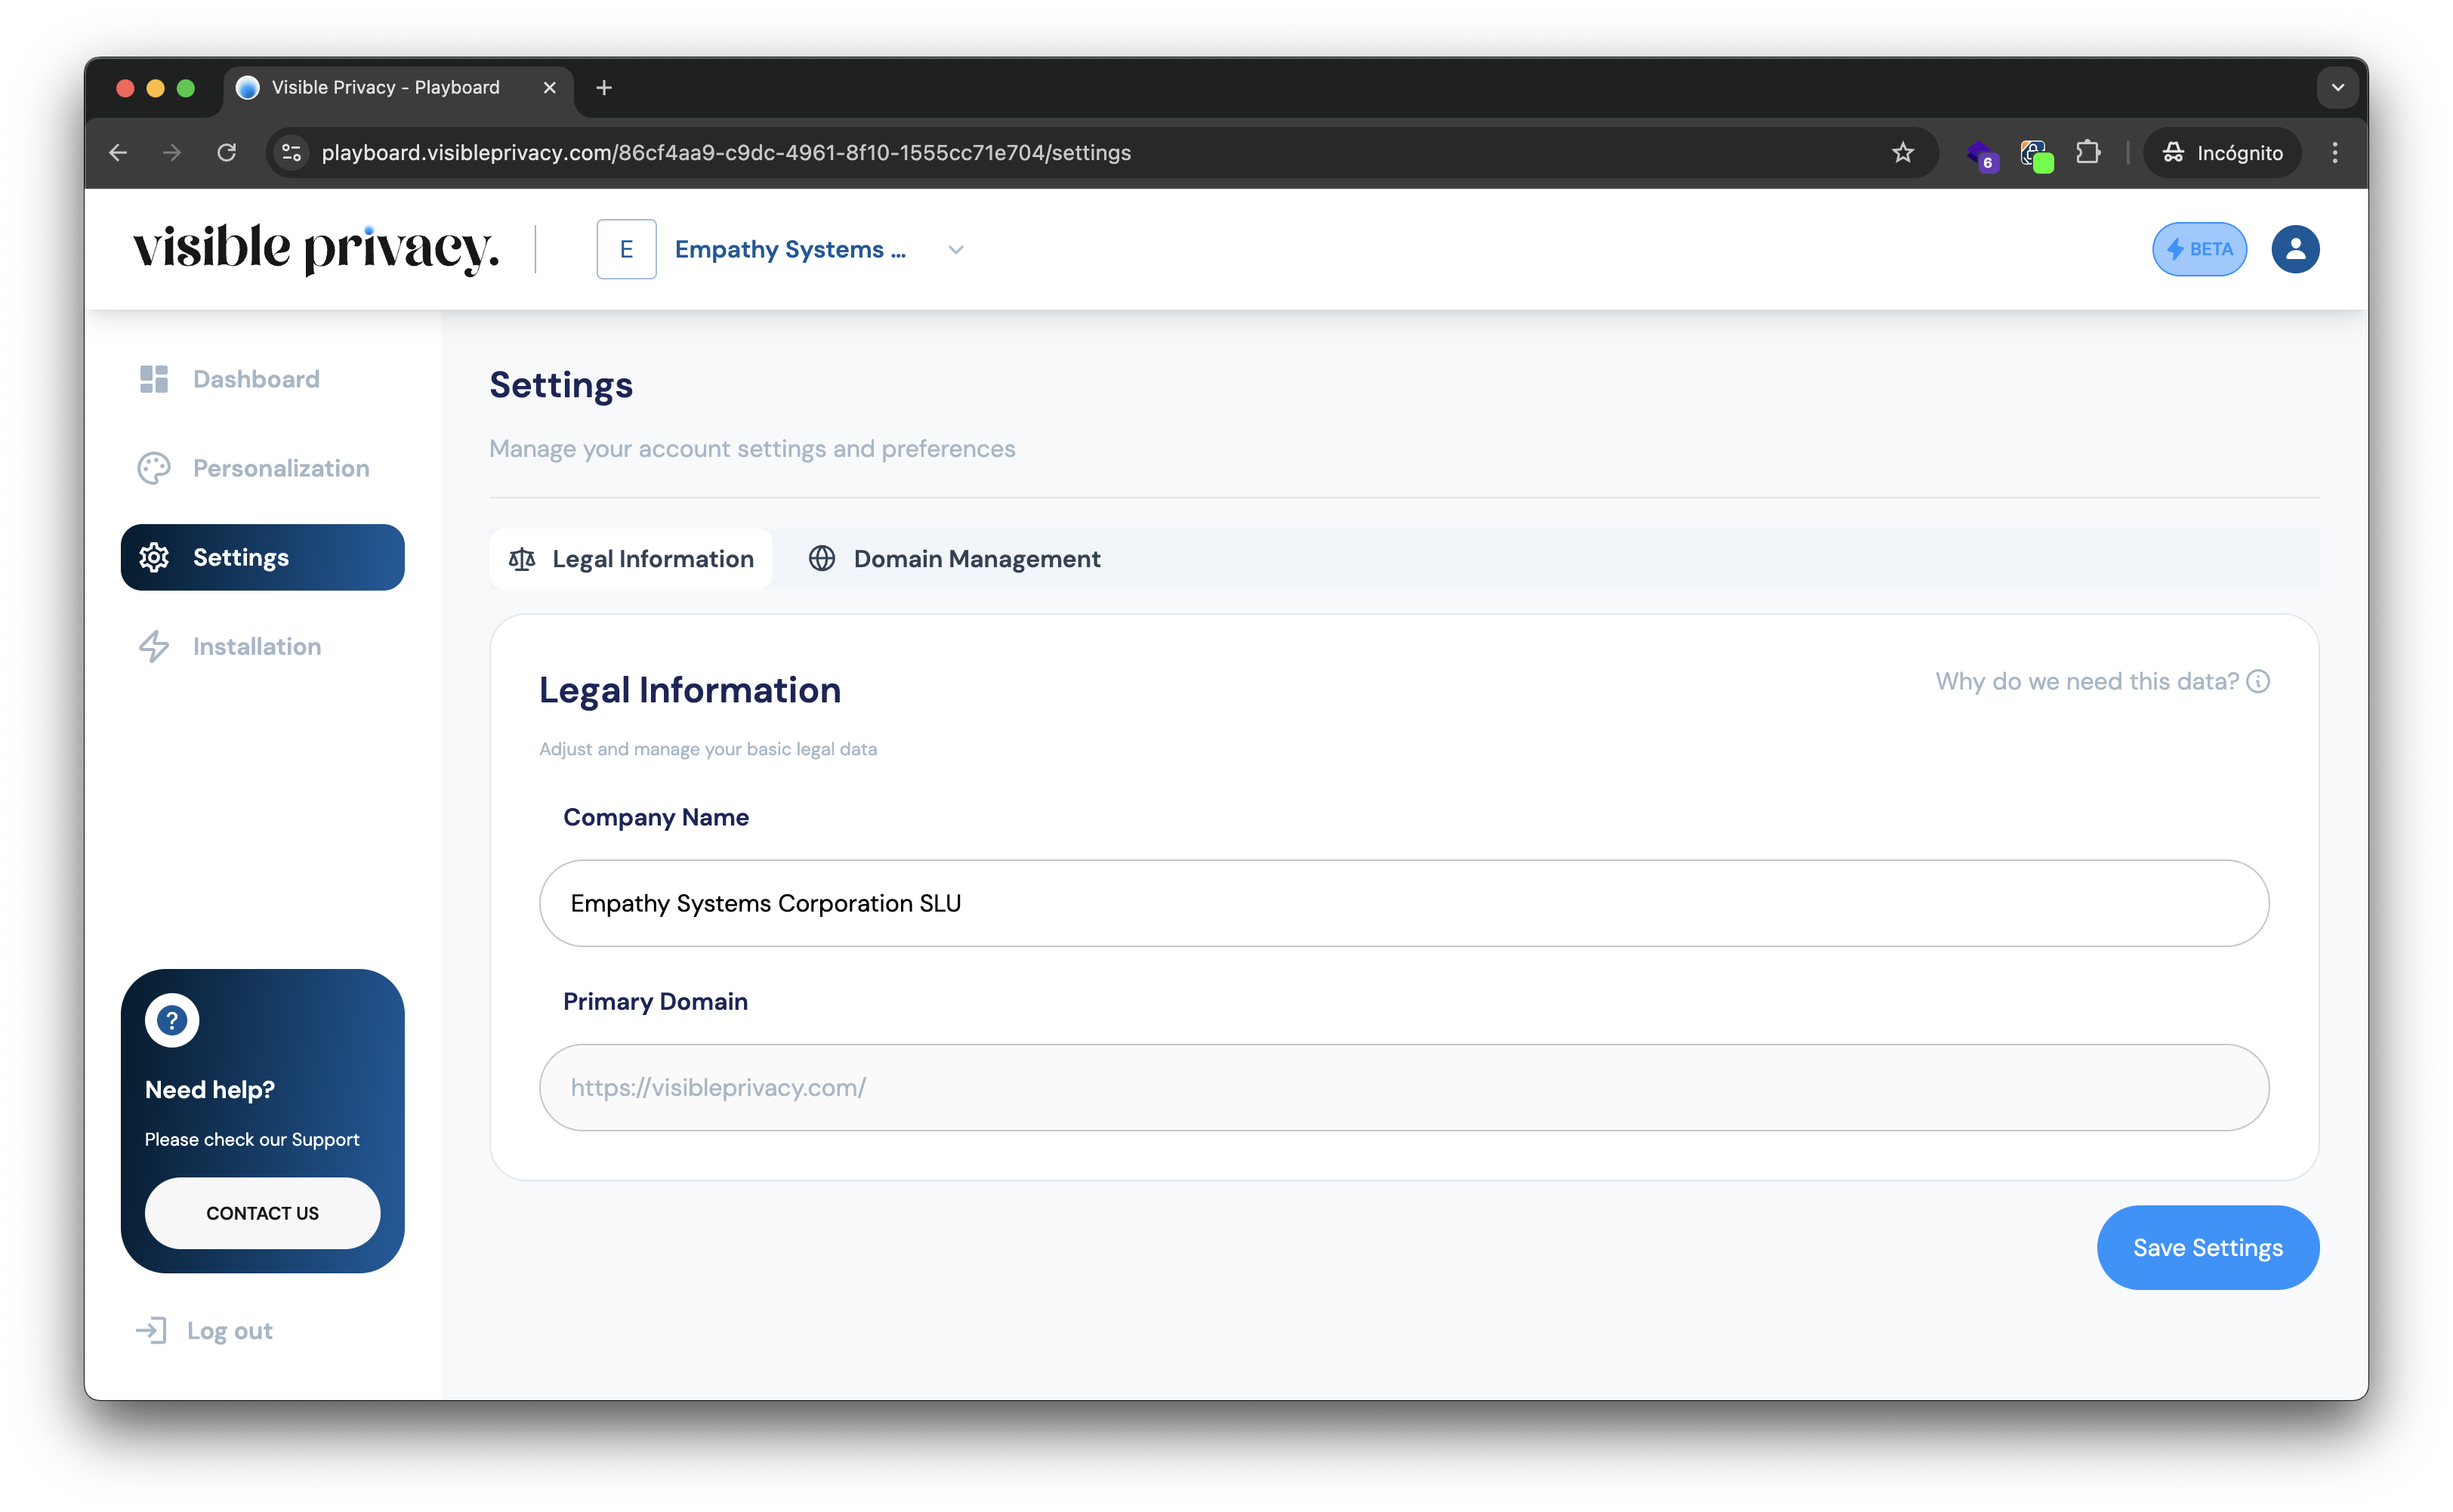Open the browser extensions puzzle icon

2088,152
